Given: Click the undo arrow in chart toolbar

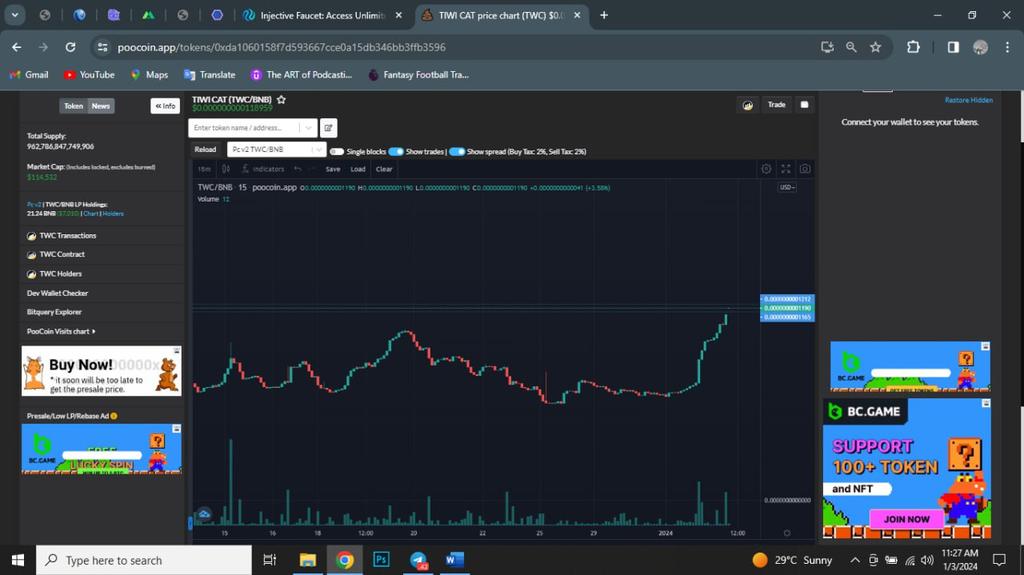Looking at the screenshot, I should click(298, 169).
